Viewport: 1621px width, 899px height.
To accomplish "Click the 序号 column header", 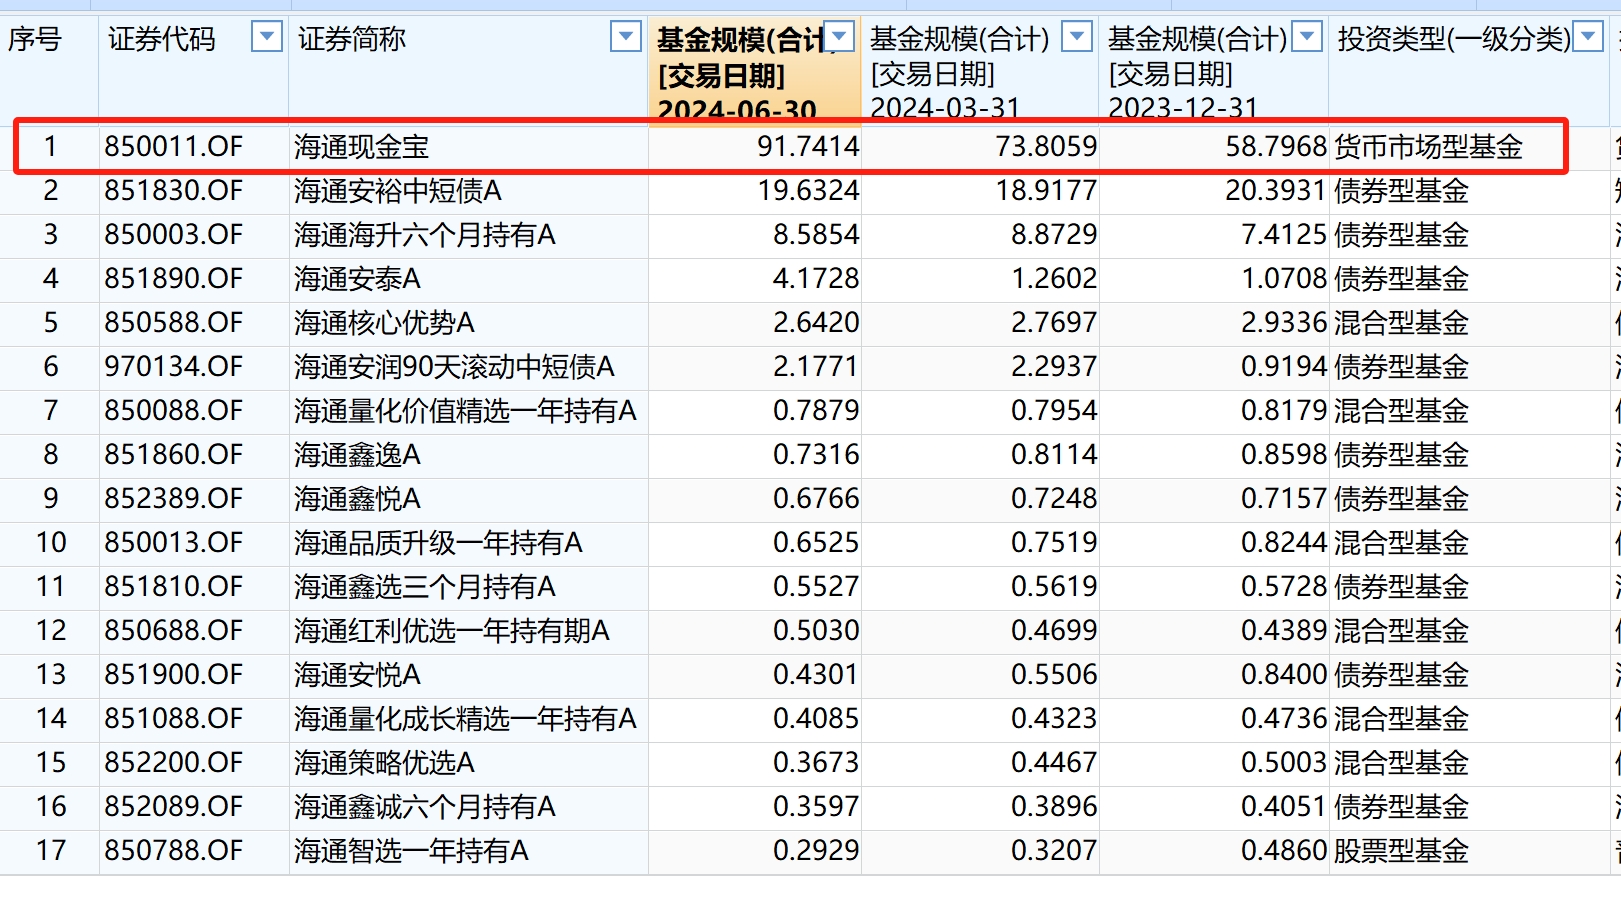I will pos(35,40).
